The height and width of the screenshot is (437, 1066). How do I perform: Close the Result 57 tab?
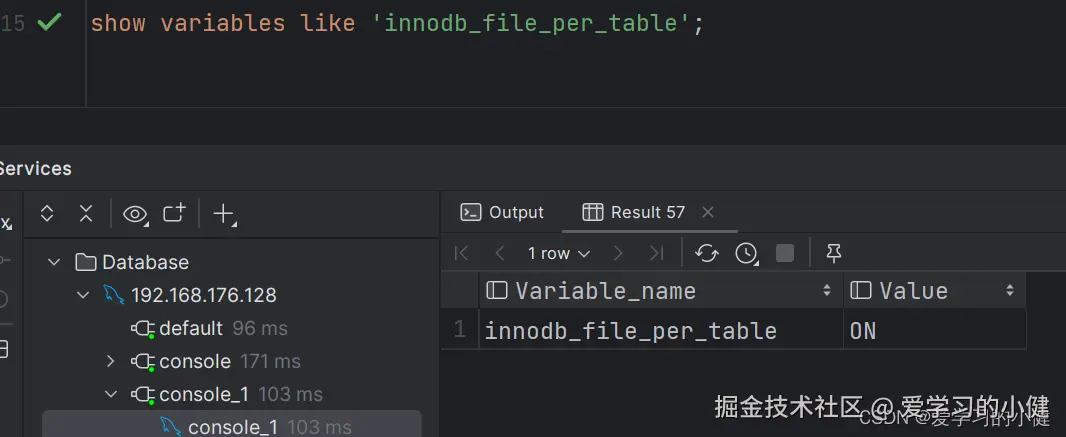[x=708, y=212]
